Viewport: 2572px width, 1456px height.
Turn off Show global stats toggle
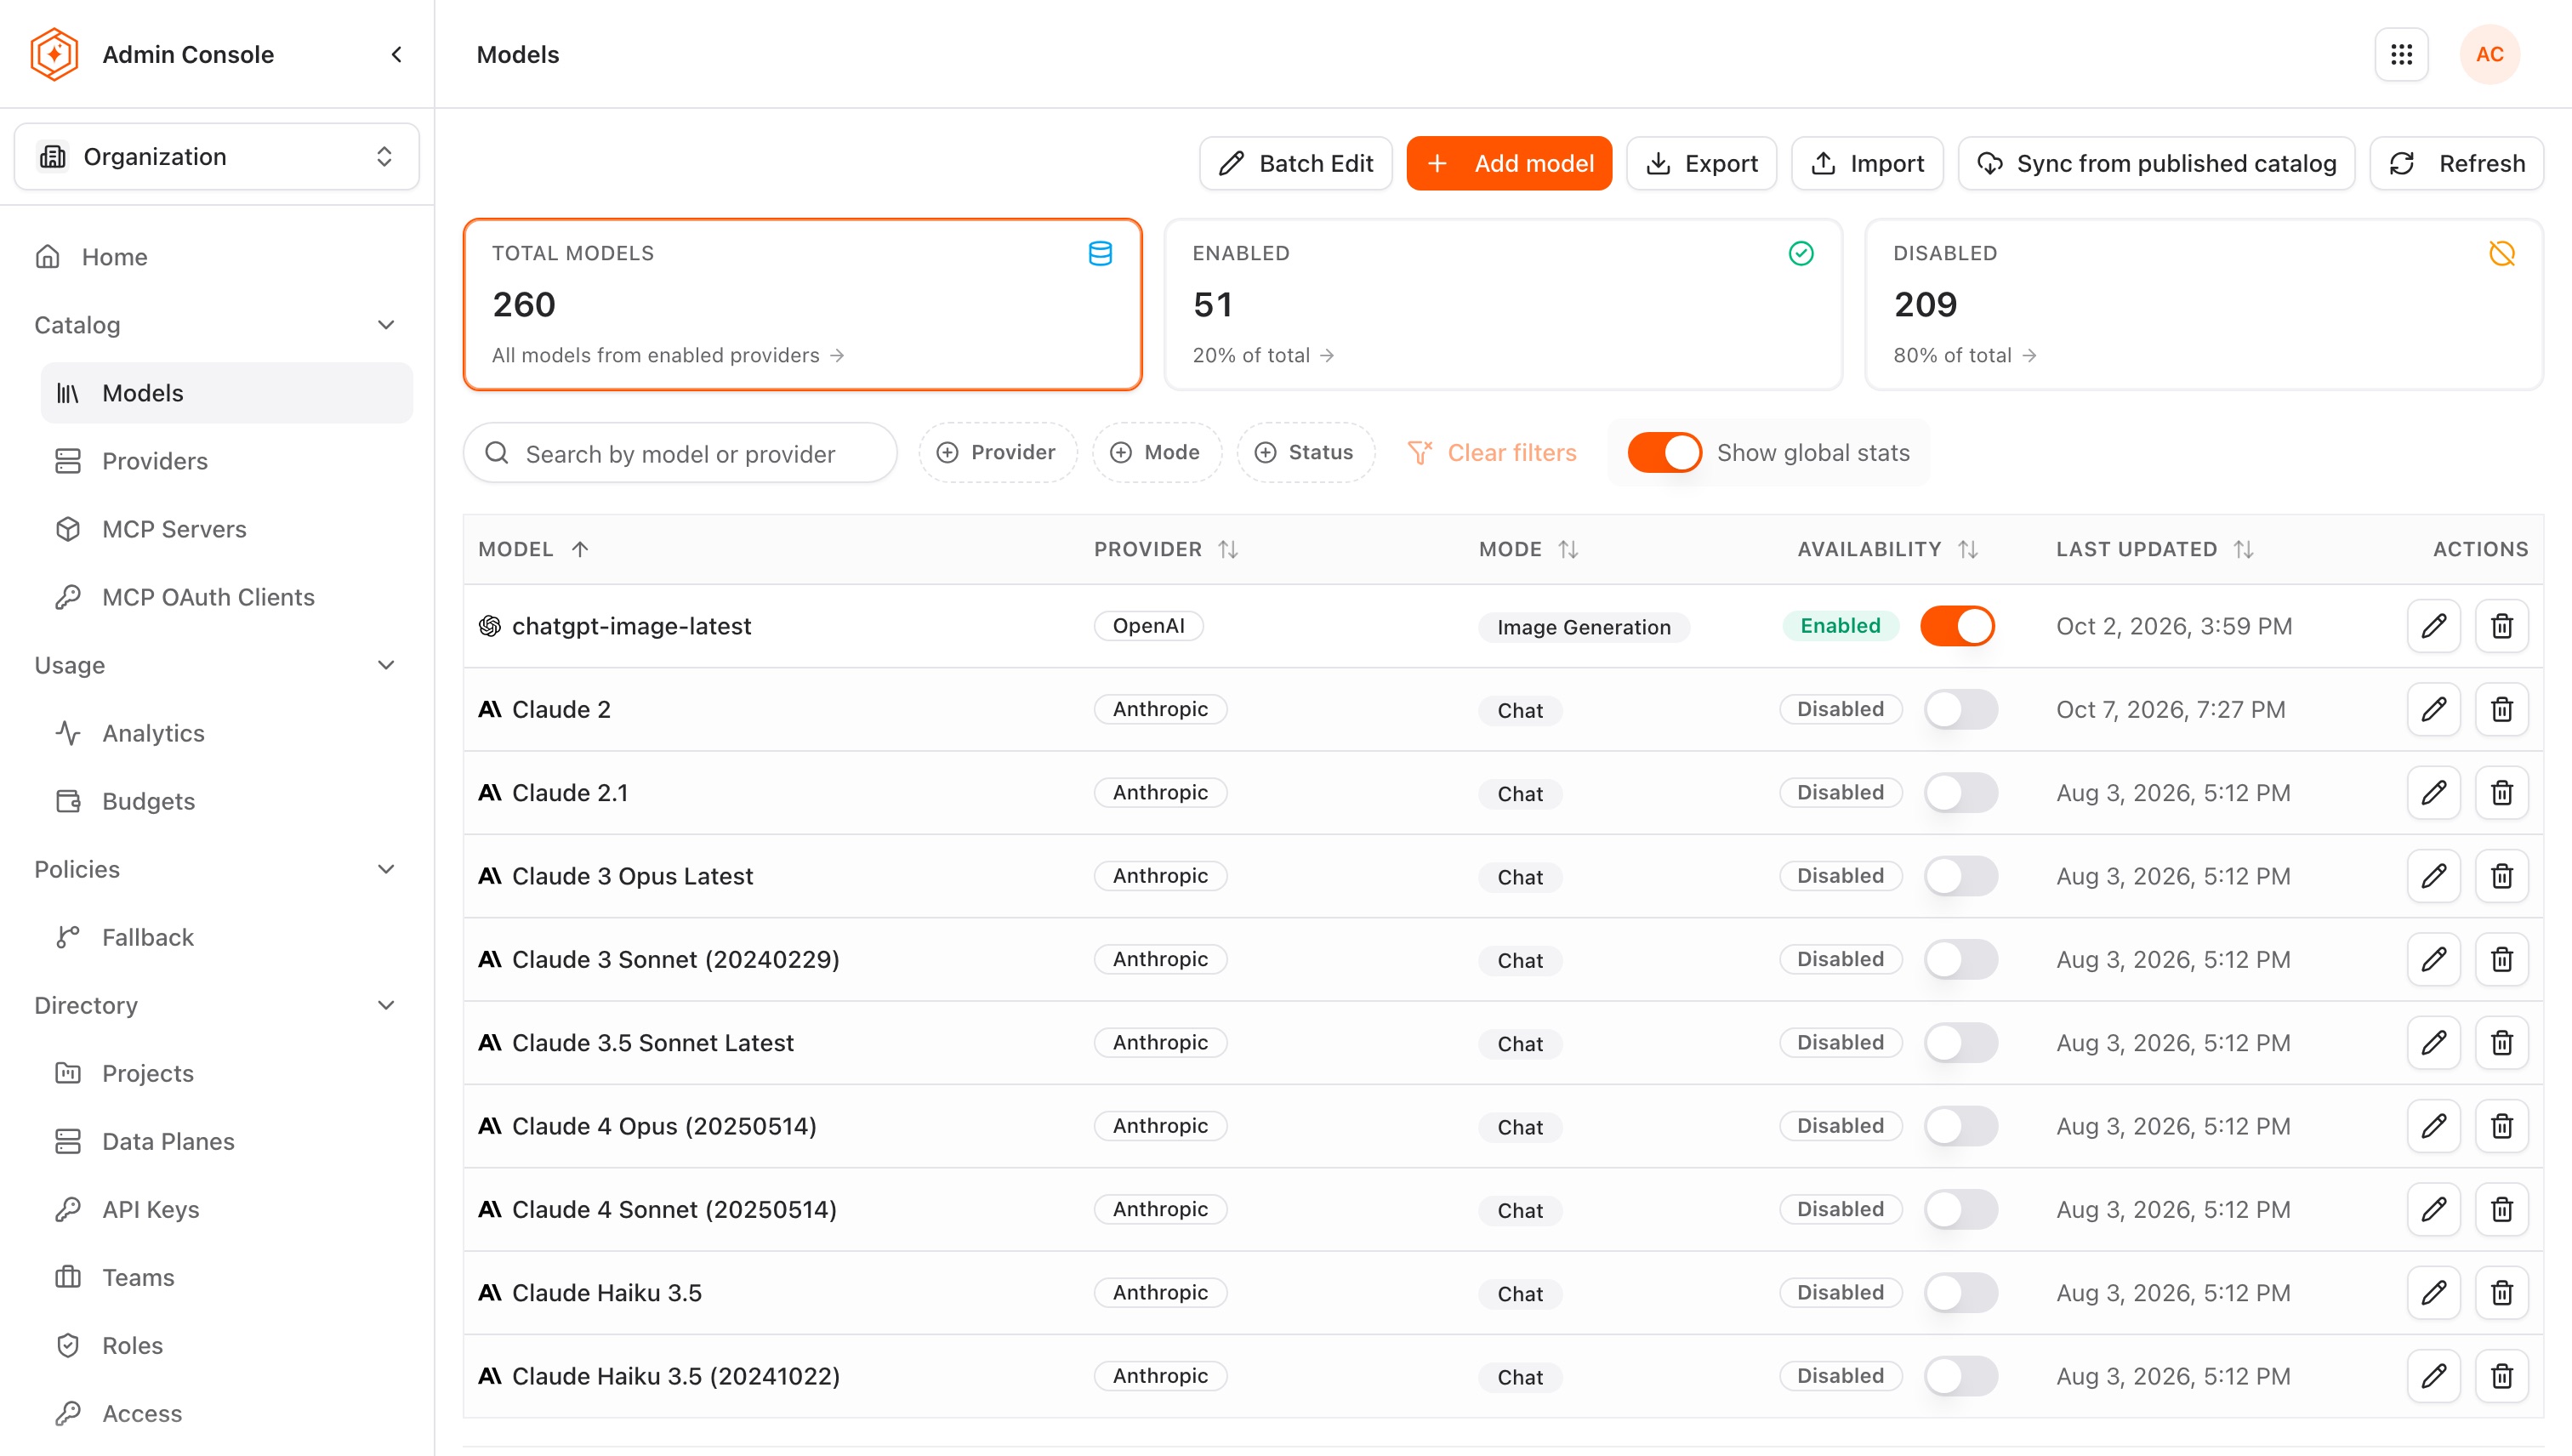pos(1664,453)
